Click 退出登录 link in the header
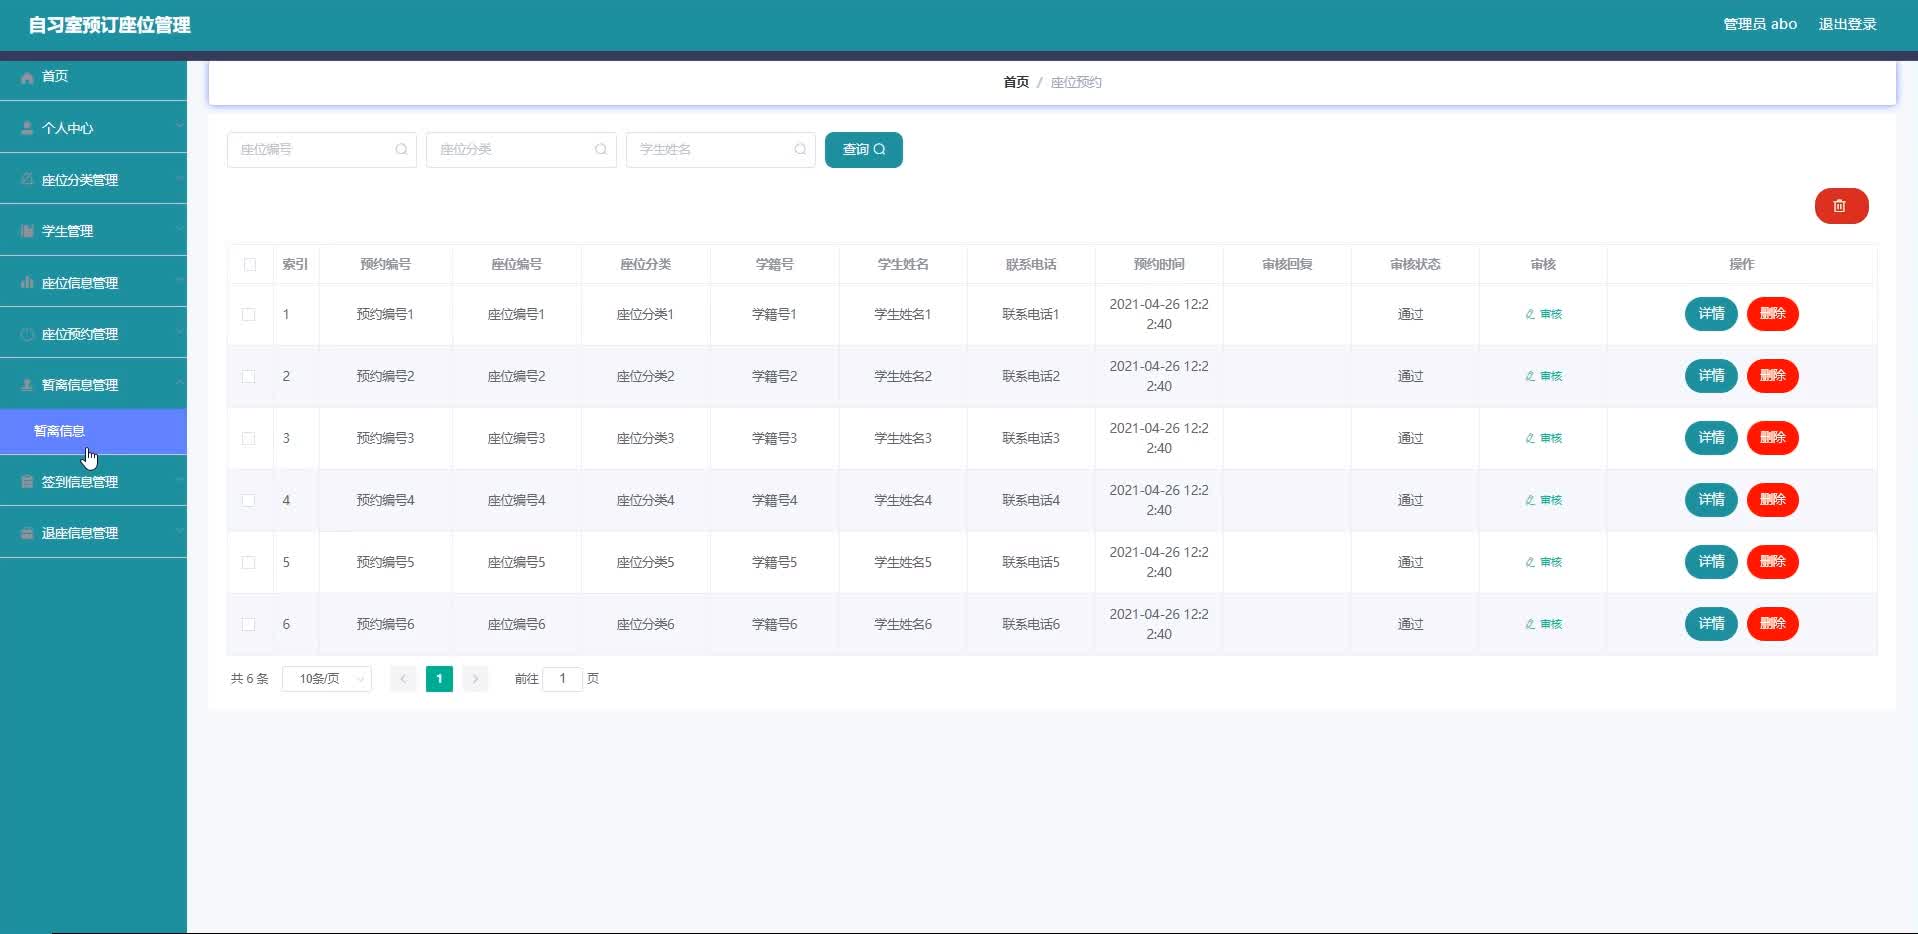This screenshot has width=1918, height=934. click(x=1847, y=24)
